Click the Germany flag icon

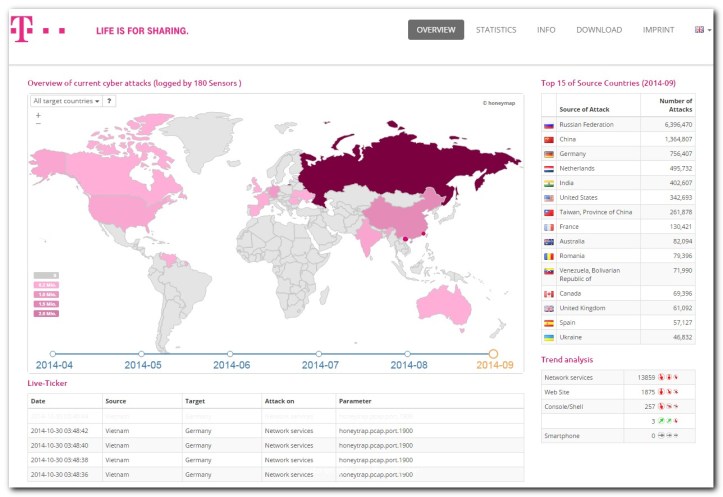pyautogui.click(x=548, y=155)
